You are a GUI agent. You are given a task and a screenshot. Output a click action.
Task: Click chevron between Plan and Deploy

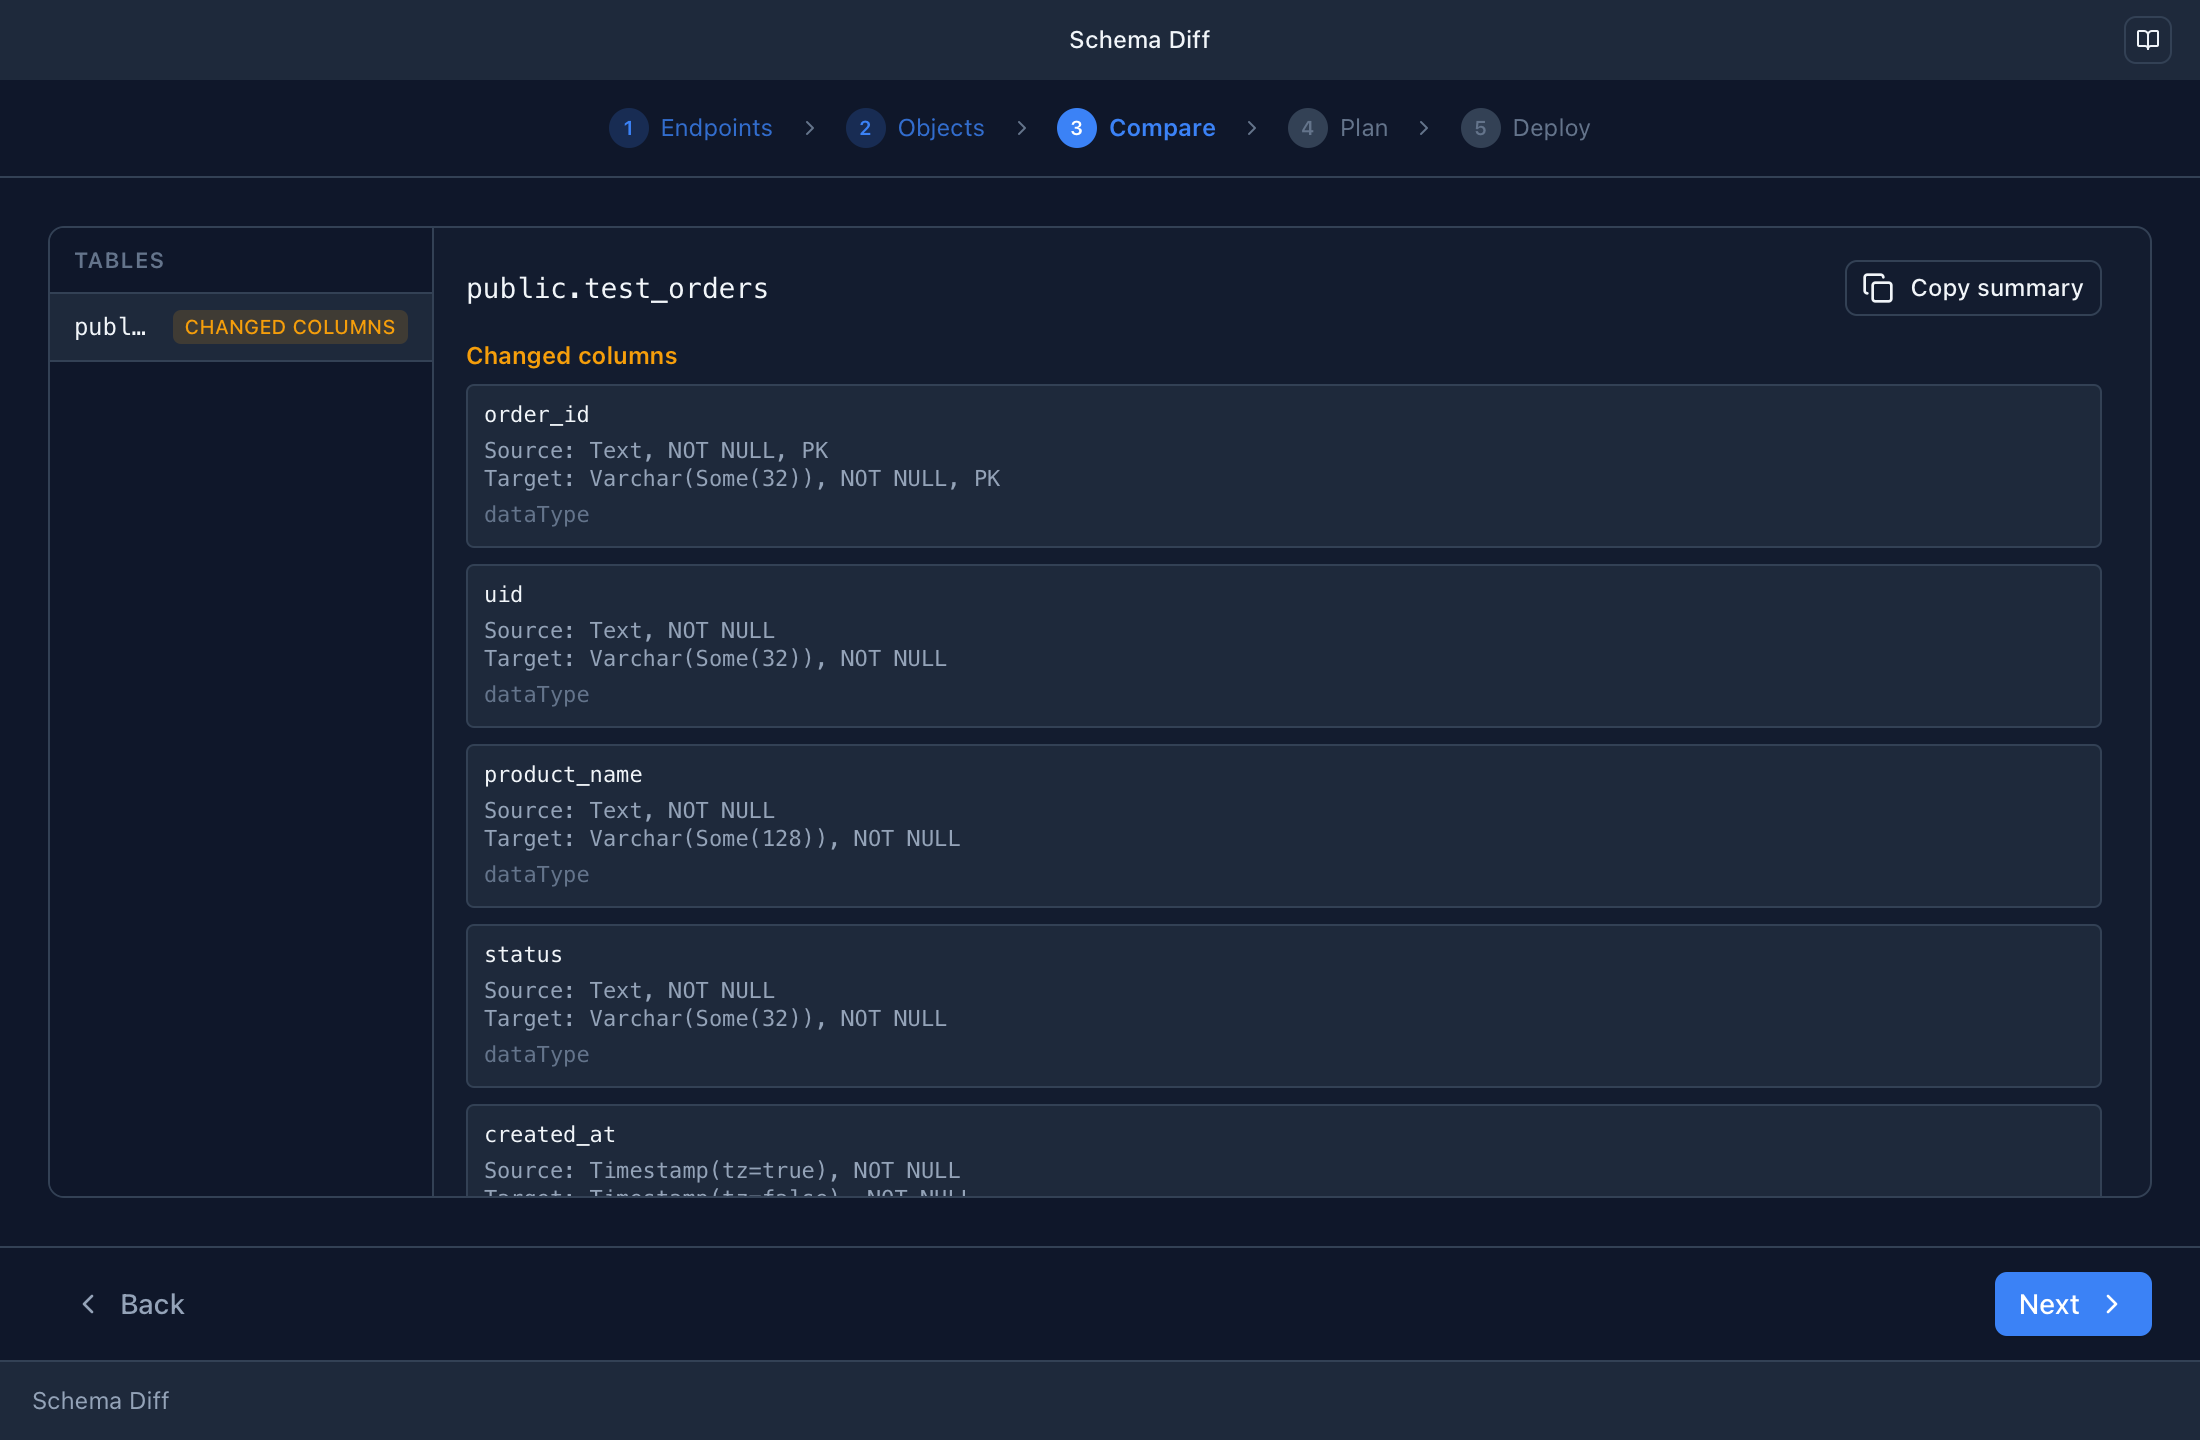(1424, 128)
